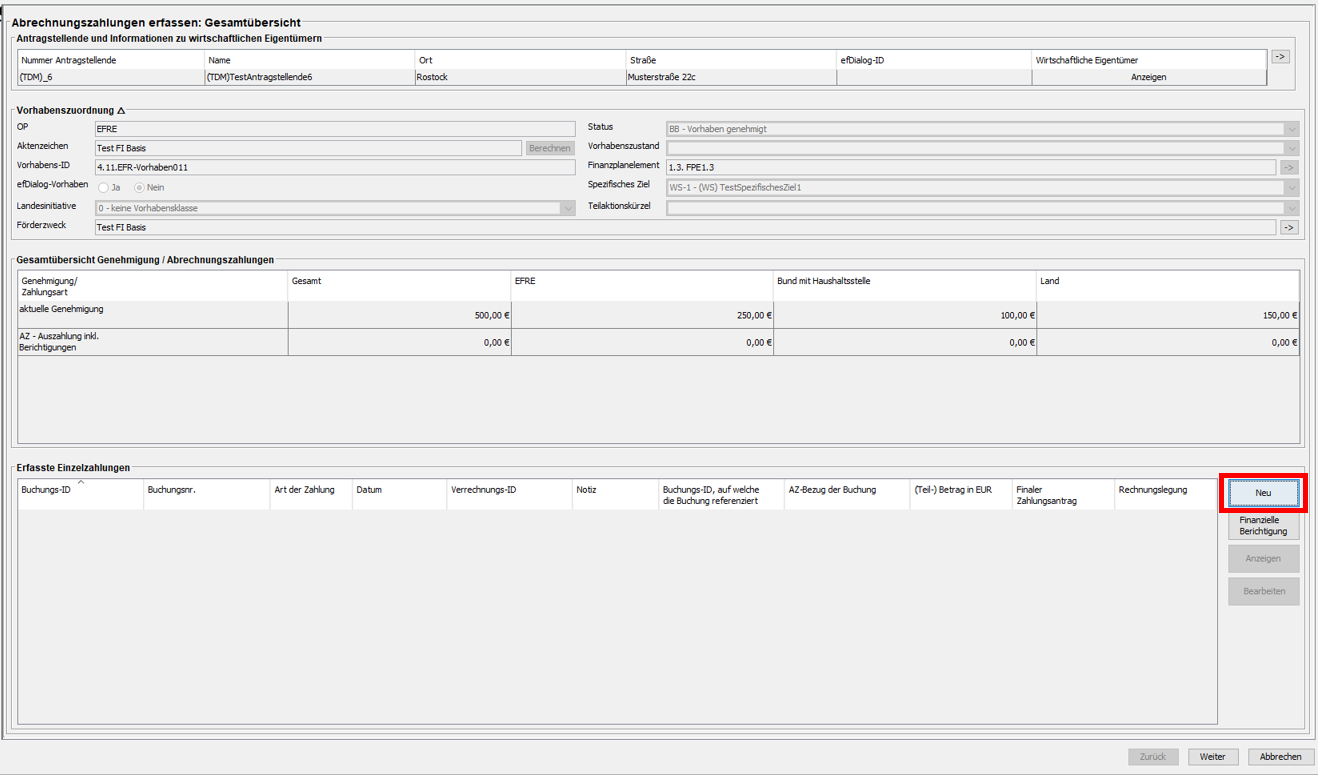1318x775 pixels.
Task: Open the Teilaktionskürzel dropdown
Action: click(x=1291, y=208)
